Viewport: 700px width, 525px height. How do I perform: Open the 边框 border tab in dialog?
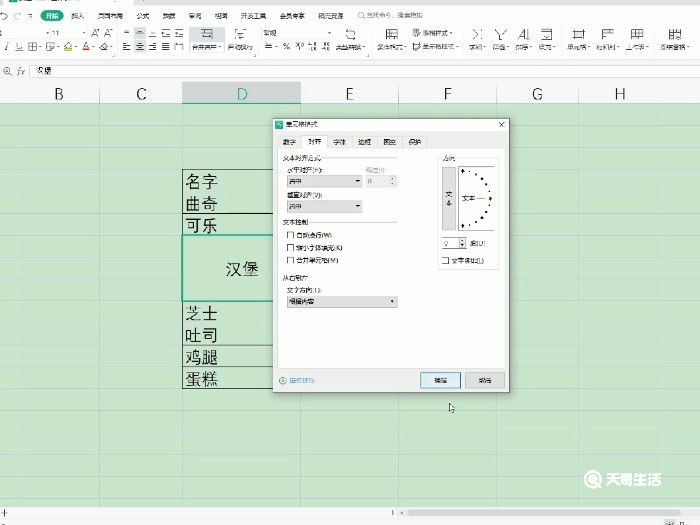(365, 142)
